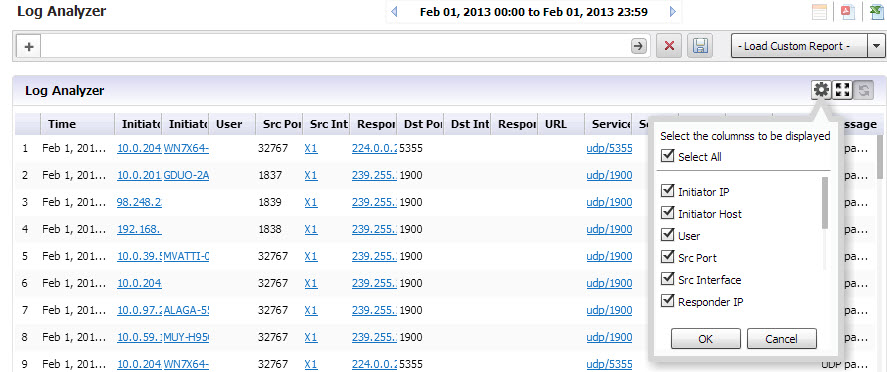Click source port 1839 in row 3

coord(270,202)
